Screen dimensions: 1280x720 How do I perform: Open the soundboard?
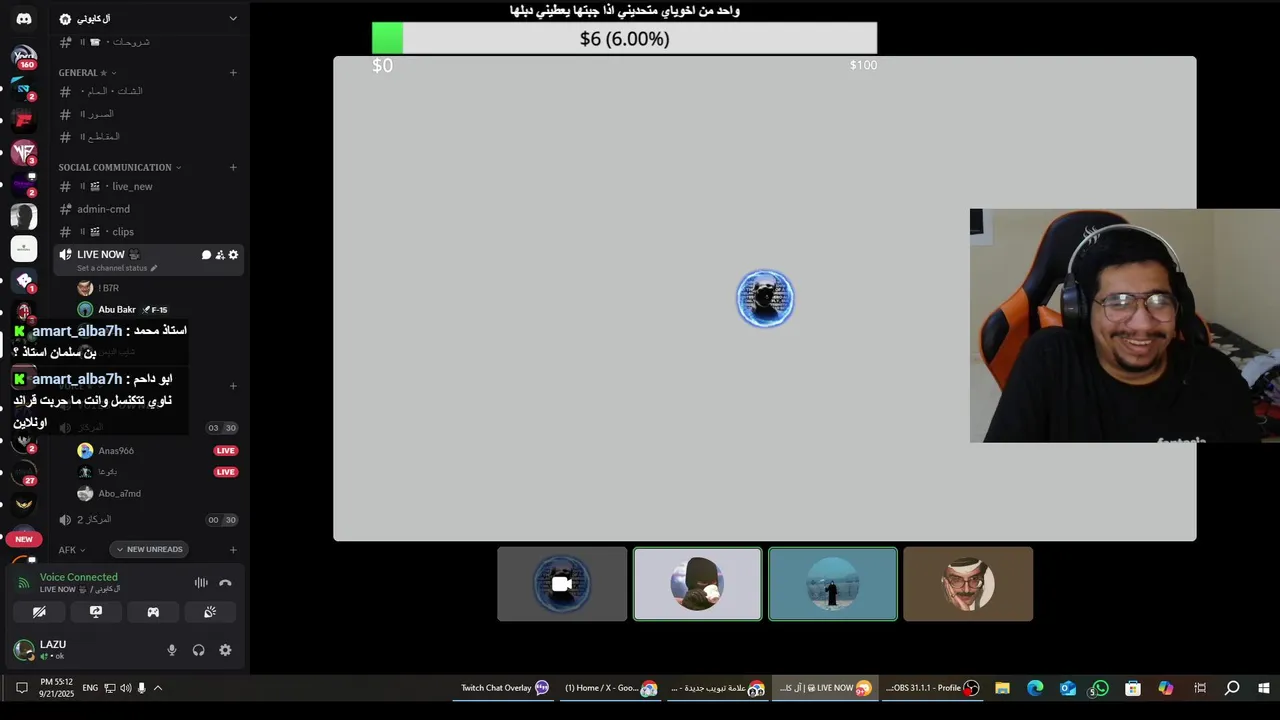coord(210,612)
